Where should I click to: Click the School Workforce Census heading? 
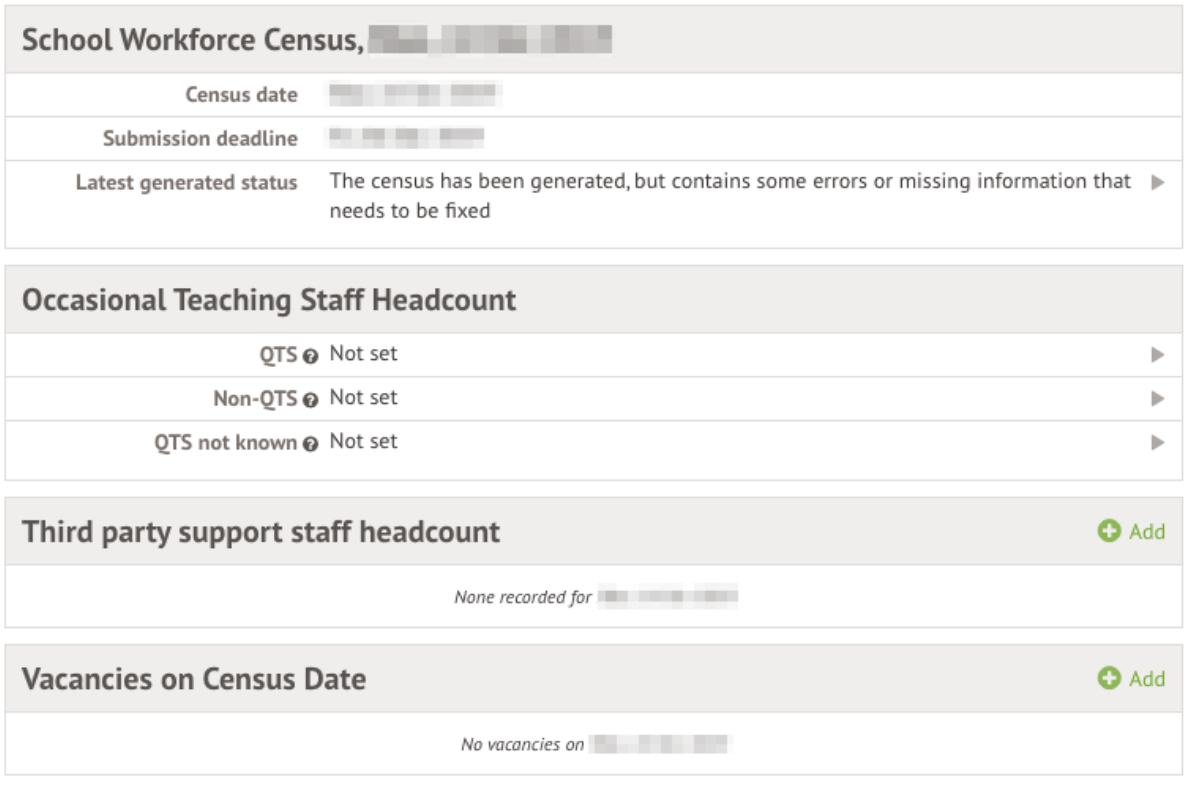click(x=192, y=40)
